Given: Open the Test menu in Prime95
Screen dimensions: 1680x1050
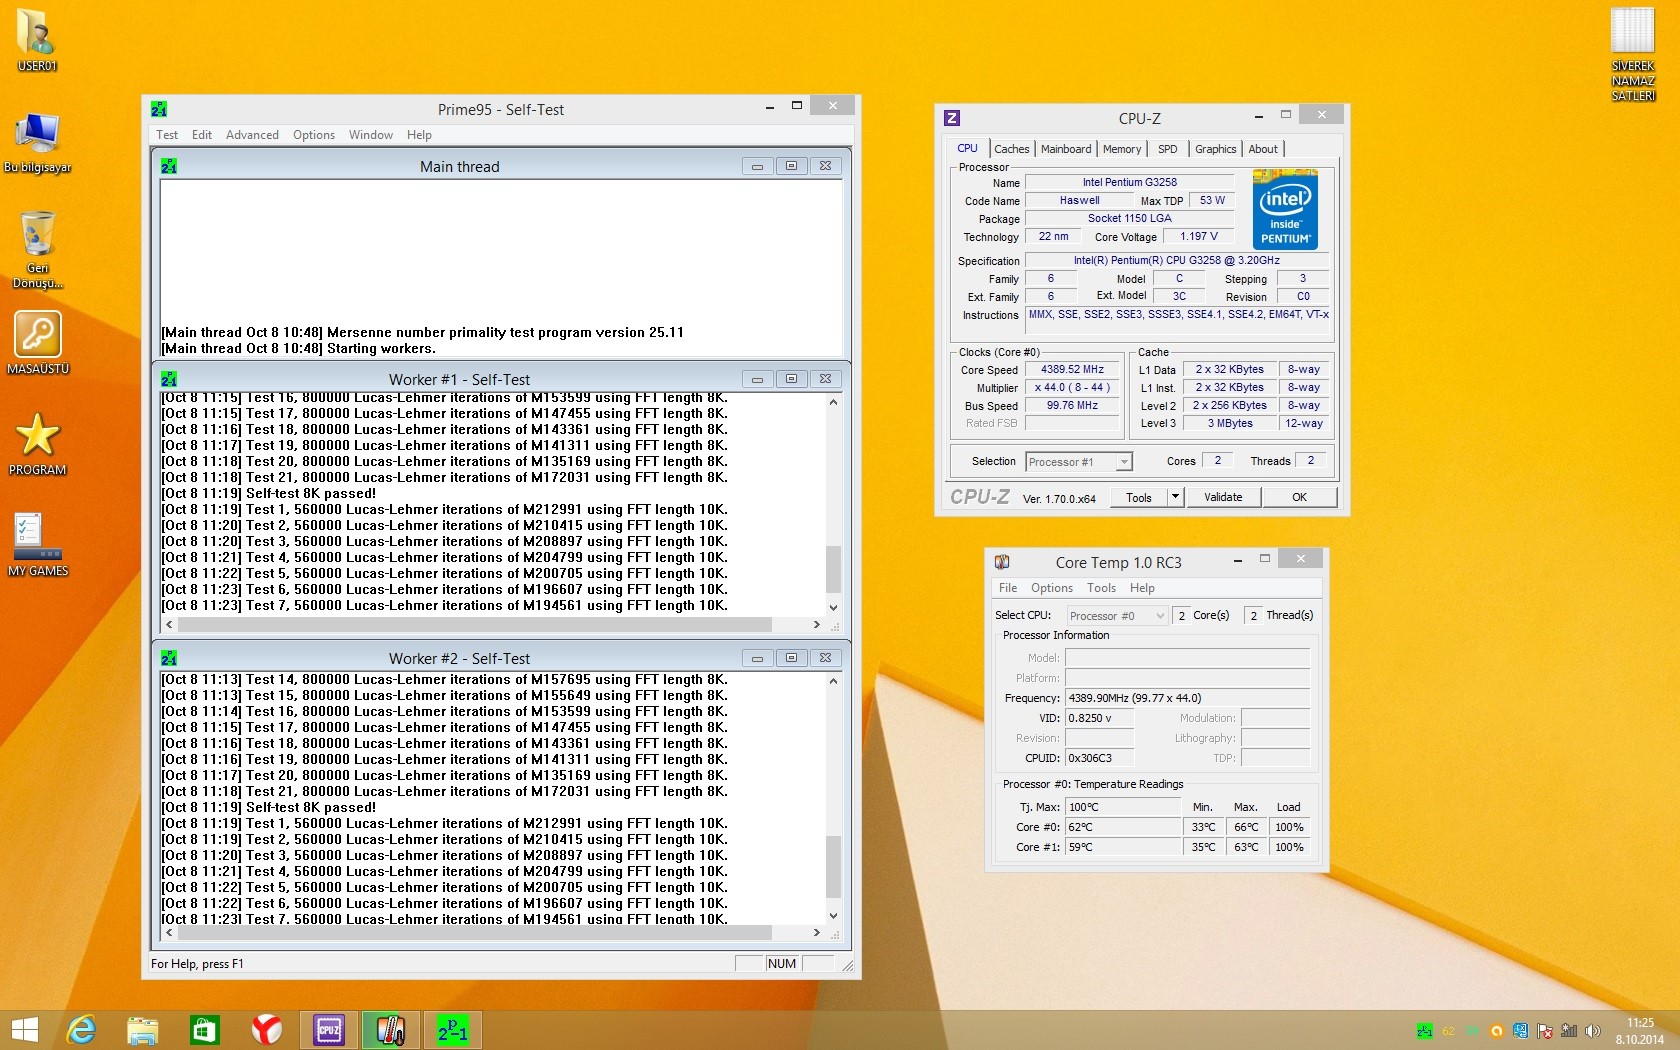Looking at the screenshot, I should coord(167,135).
